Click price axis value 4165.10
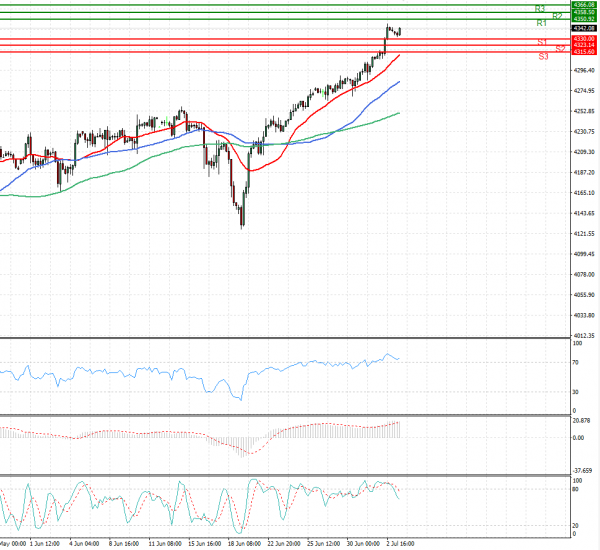 click(x=584, y=193)
